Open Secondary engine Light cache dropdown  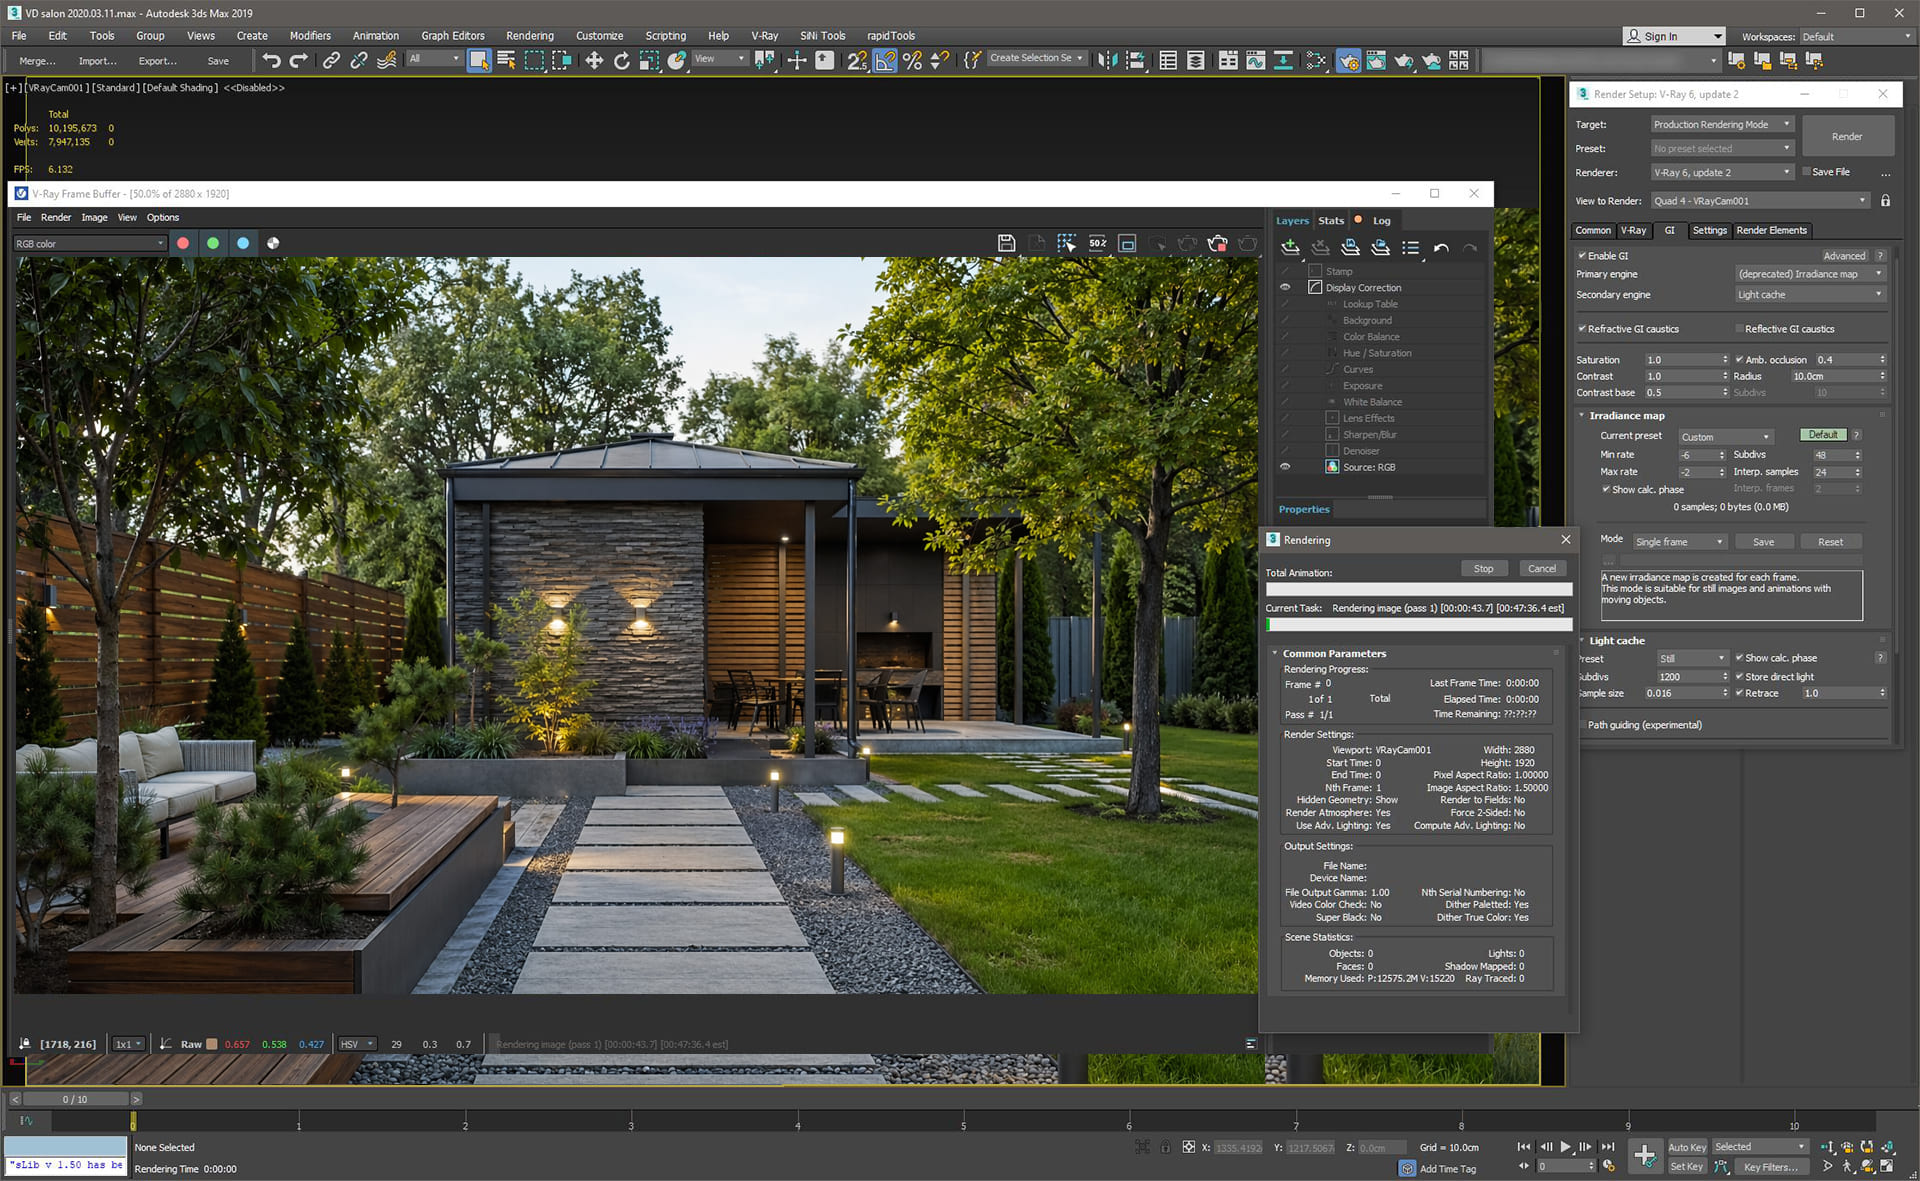tap(1810, 295)
